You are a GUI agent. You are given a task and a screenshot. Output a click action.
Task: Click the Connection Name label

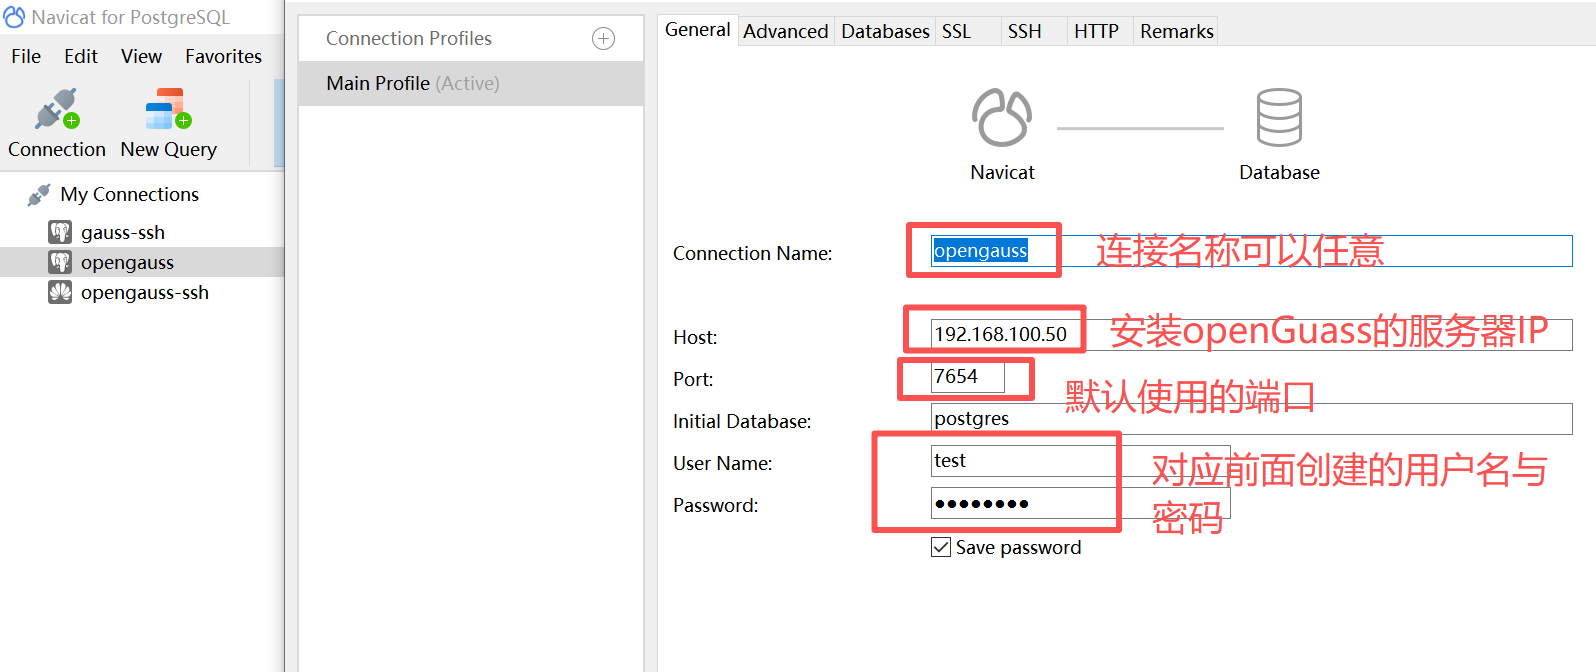tap(752, 253)
